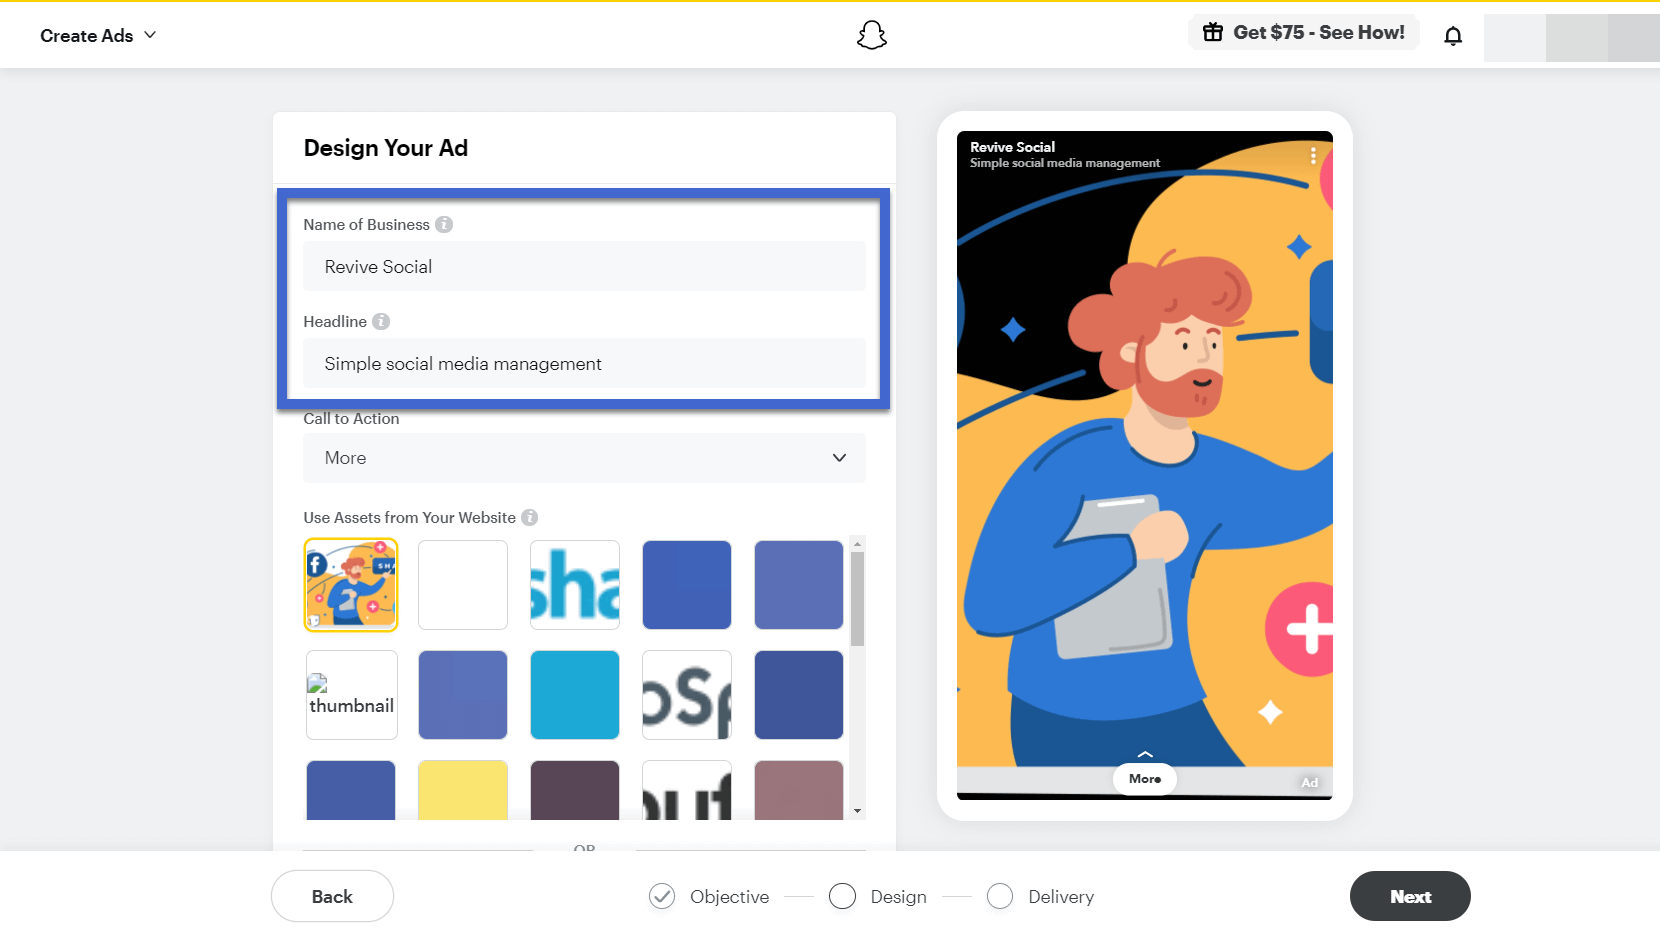Click the Name of Business input field
The height and width of the screenshot is (940, 1660).
pyautogui.click(x=584, y=266)
